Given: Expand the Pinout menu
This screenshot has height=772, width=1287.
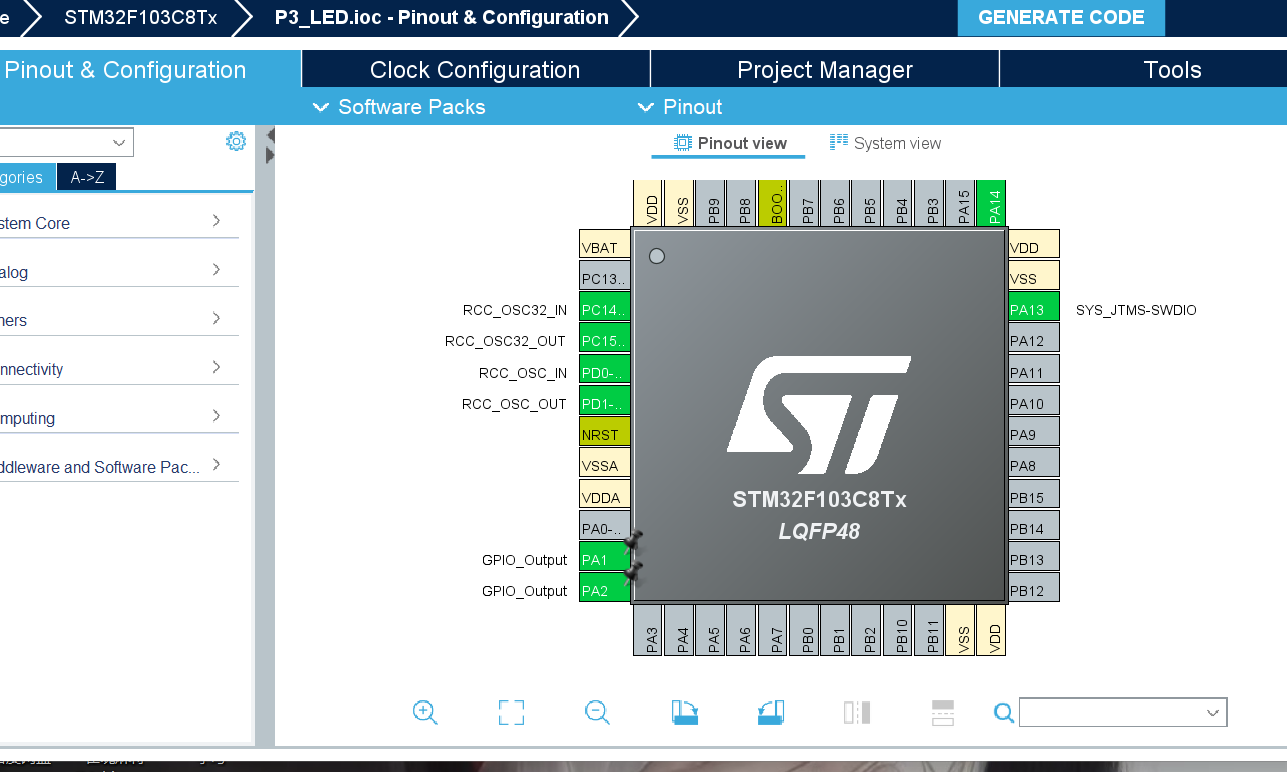Looking at the screenshot, I should [x=679, y=107].
